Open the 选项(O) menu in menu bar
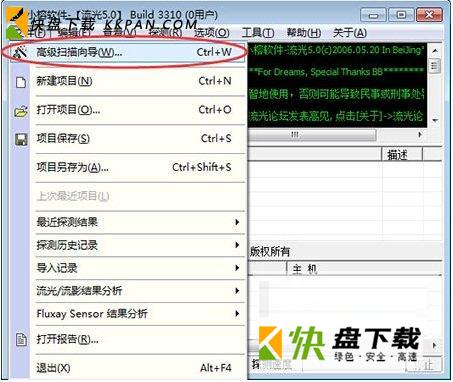Image resolution: width=453 pixels, height=382 pixels. [212, 33]
